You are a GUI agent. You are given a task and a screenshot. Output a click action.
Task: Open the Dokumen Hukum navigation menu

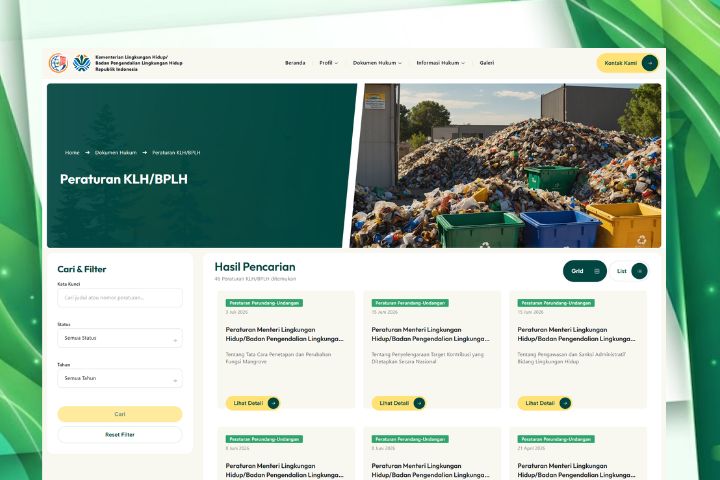click(x=377, y=63)
